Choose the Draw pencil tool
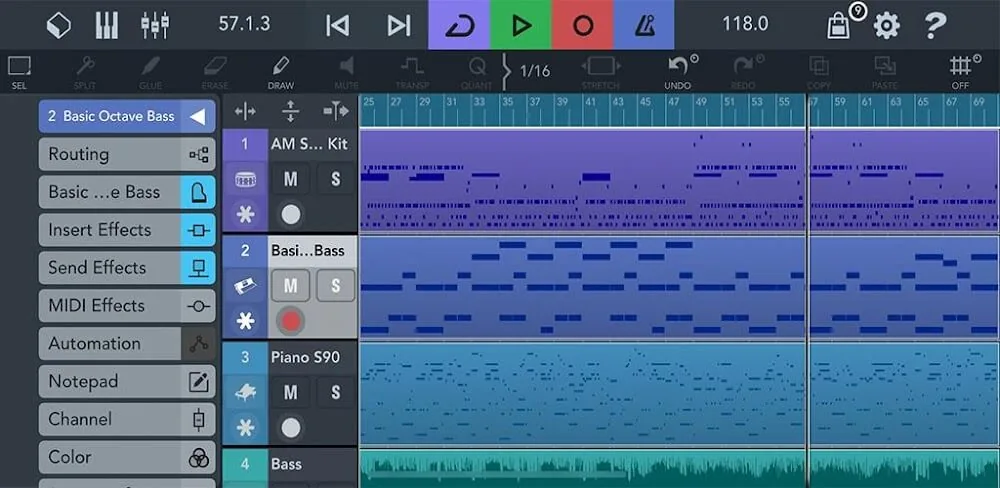The height and width of the screenshot is (488, 1000). coord(281,72)
